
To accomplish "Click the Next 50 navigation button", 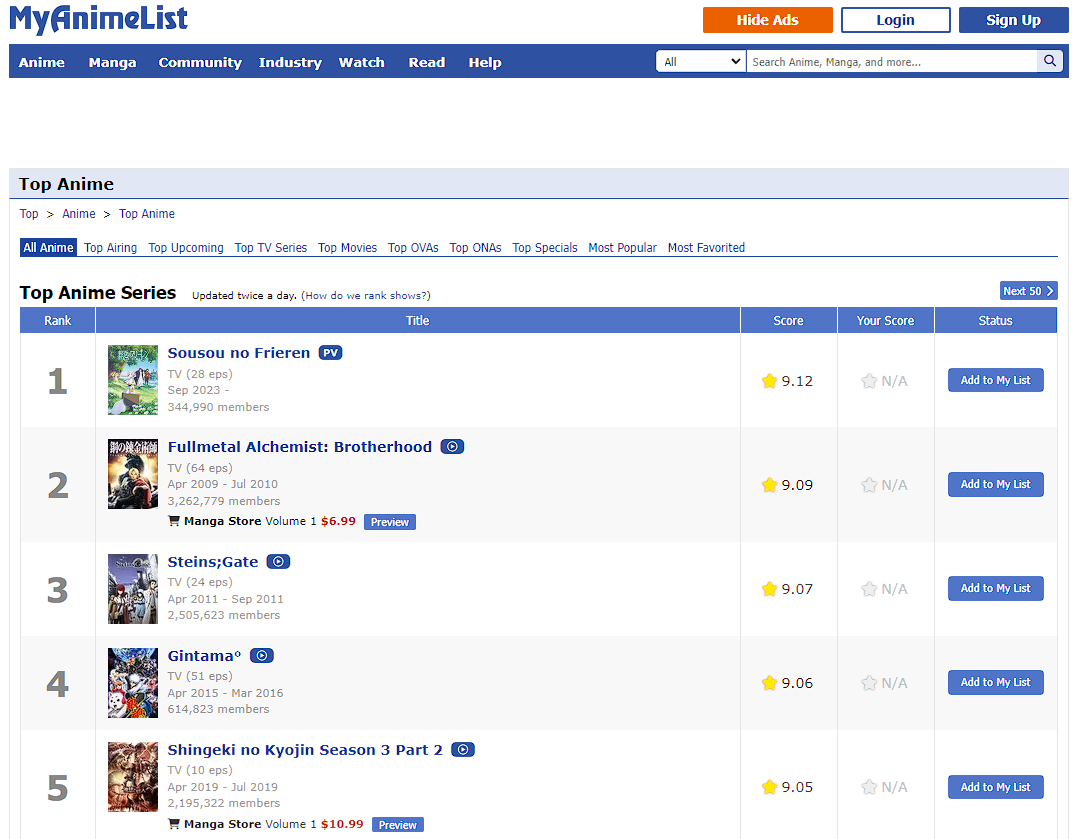I will [x=1028, y=290].
